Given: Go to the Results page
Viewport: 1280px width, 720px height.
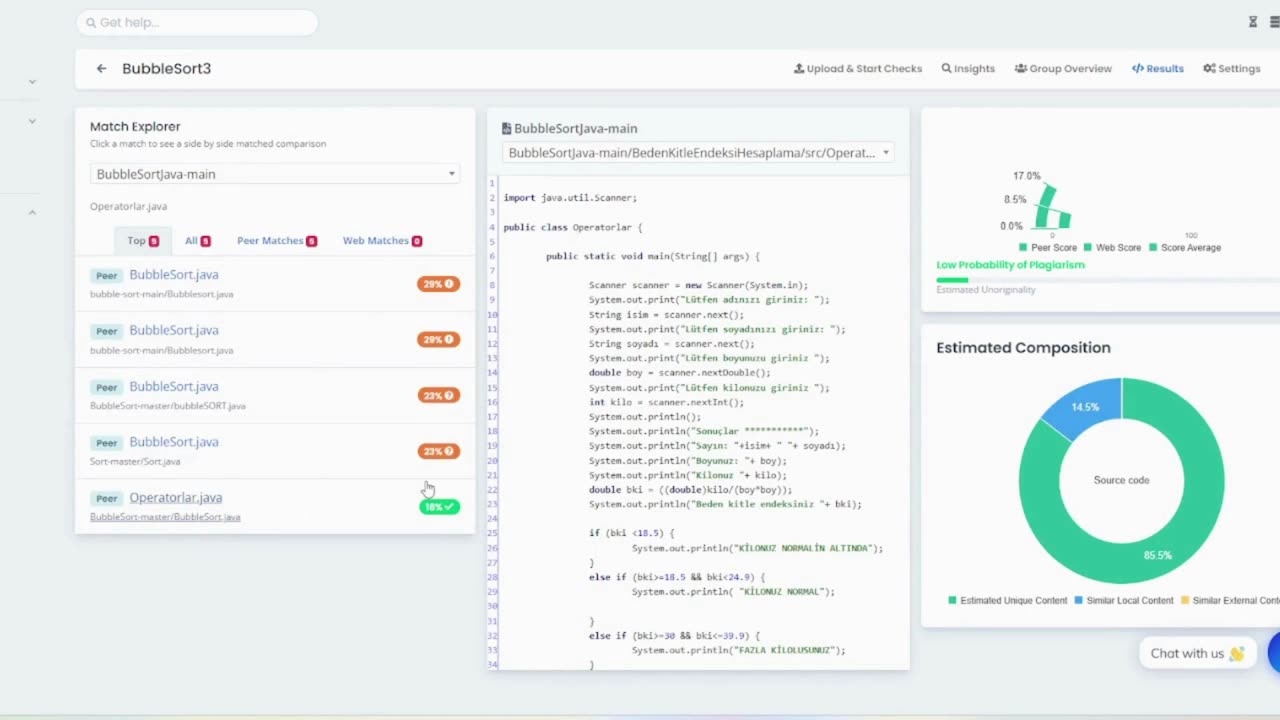Looking at the screenshot, I should [1158, 69].
